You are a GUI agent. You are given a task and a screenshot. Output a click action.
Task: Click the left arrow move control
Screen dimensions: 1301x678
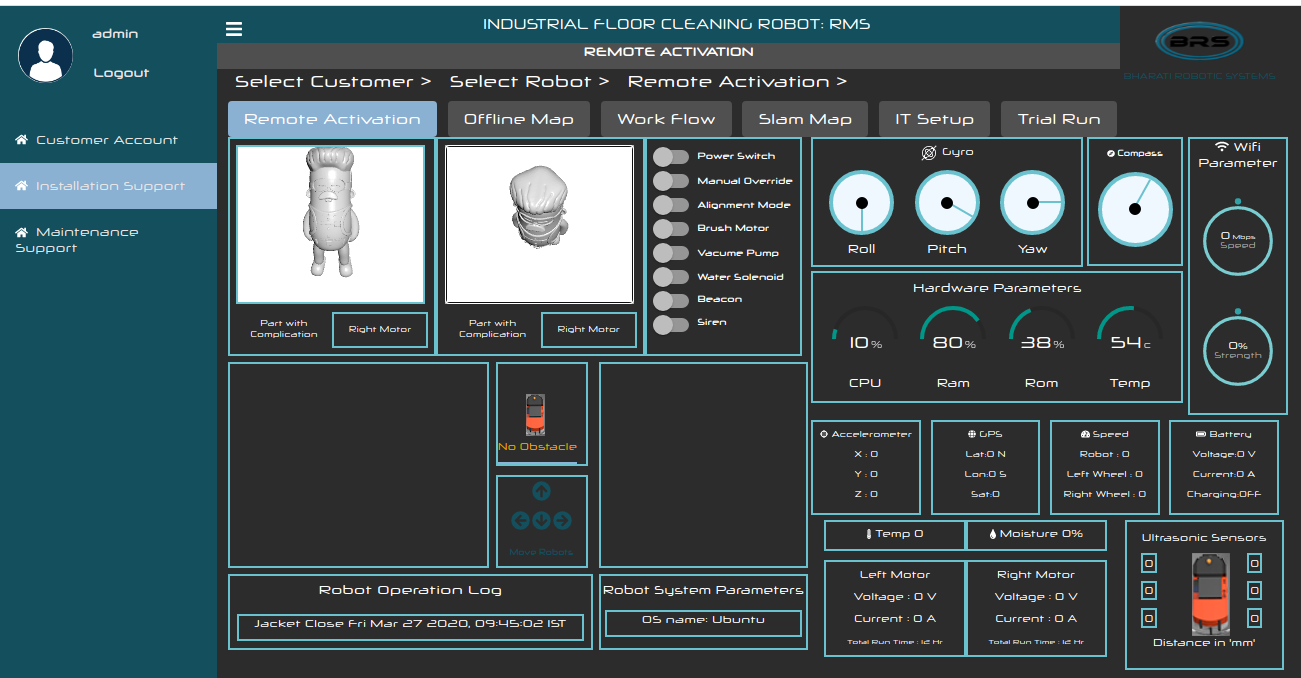coord(520,520)
